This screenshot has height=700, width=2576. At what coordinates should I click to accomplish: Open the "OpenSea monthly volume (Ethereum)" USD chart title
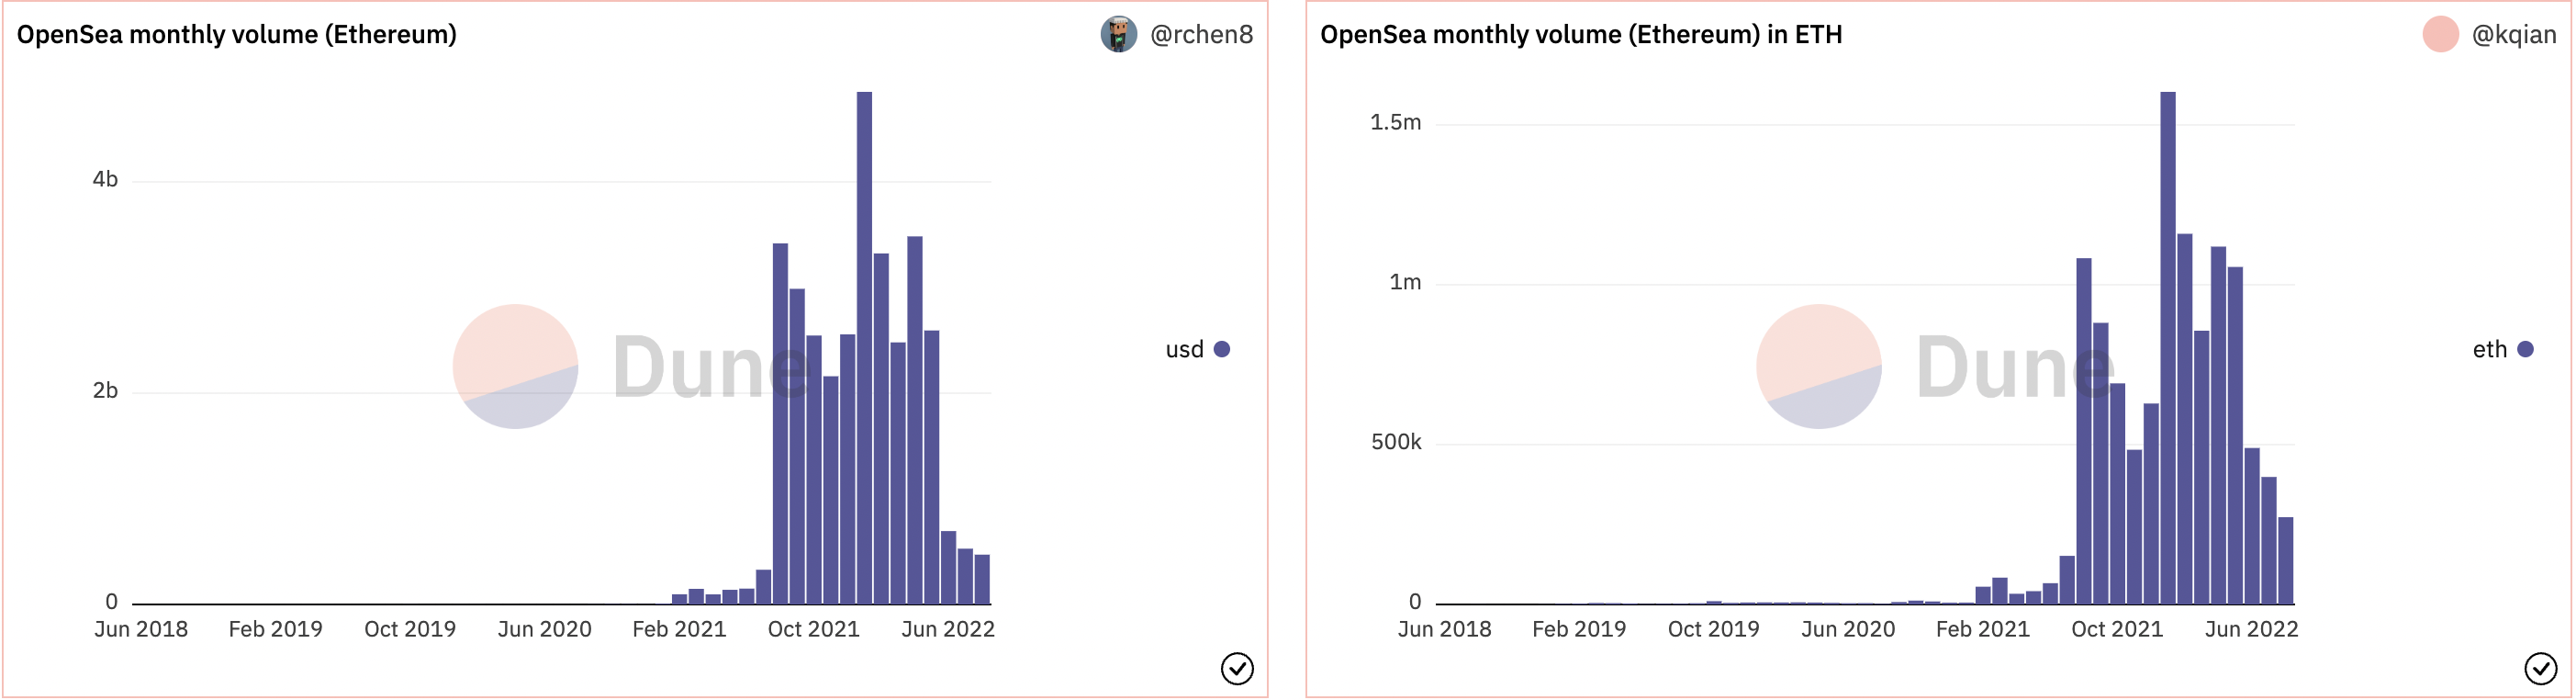[237, 34]
